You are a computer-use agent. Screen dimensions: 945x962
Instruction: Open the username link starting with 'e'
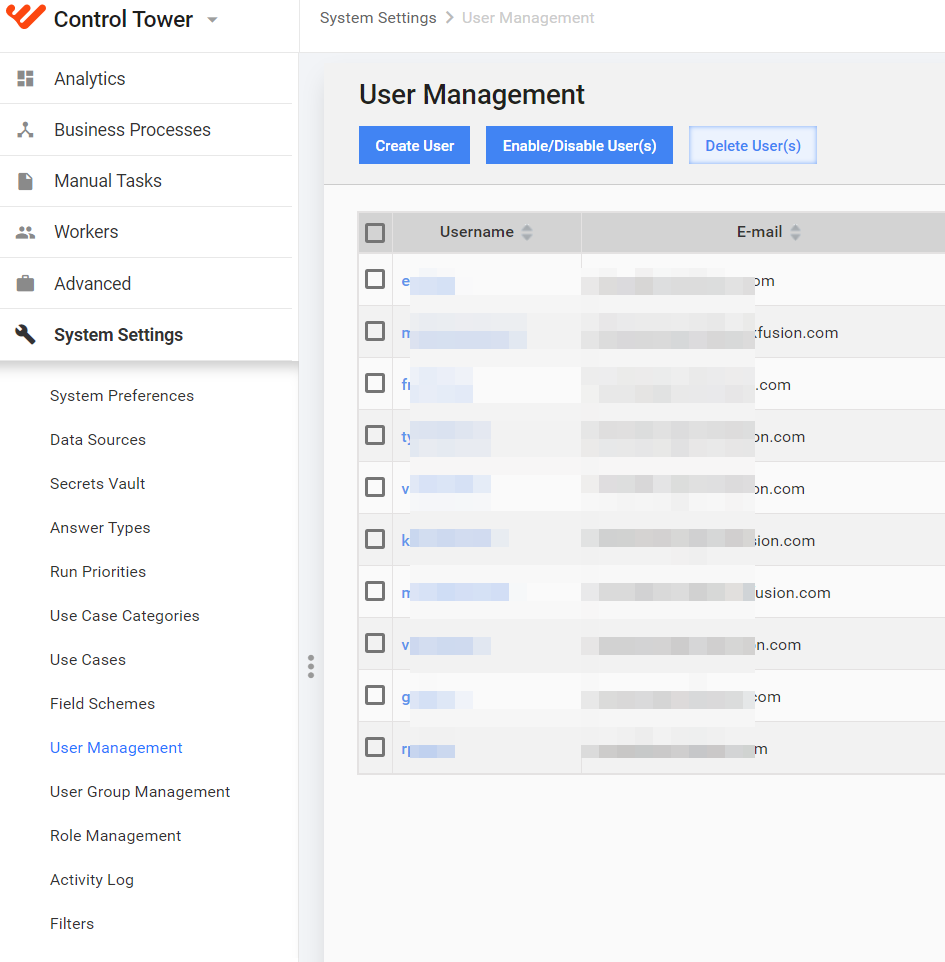pos(428,282)
